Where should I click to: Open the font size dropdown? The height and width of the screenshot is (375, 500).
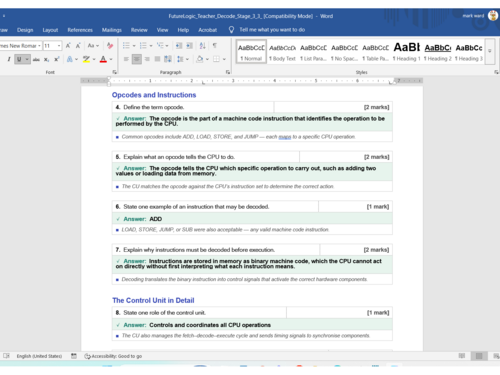(59, 46)
